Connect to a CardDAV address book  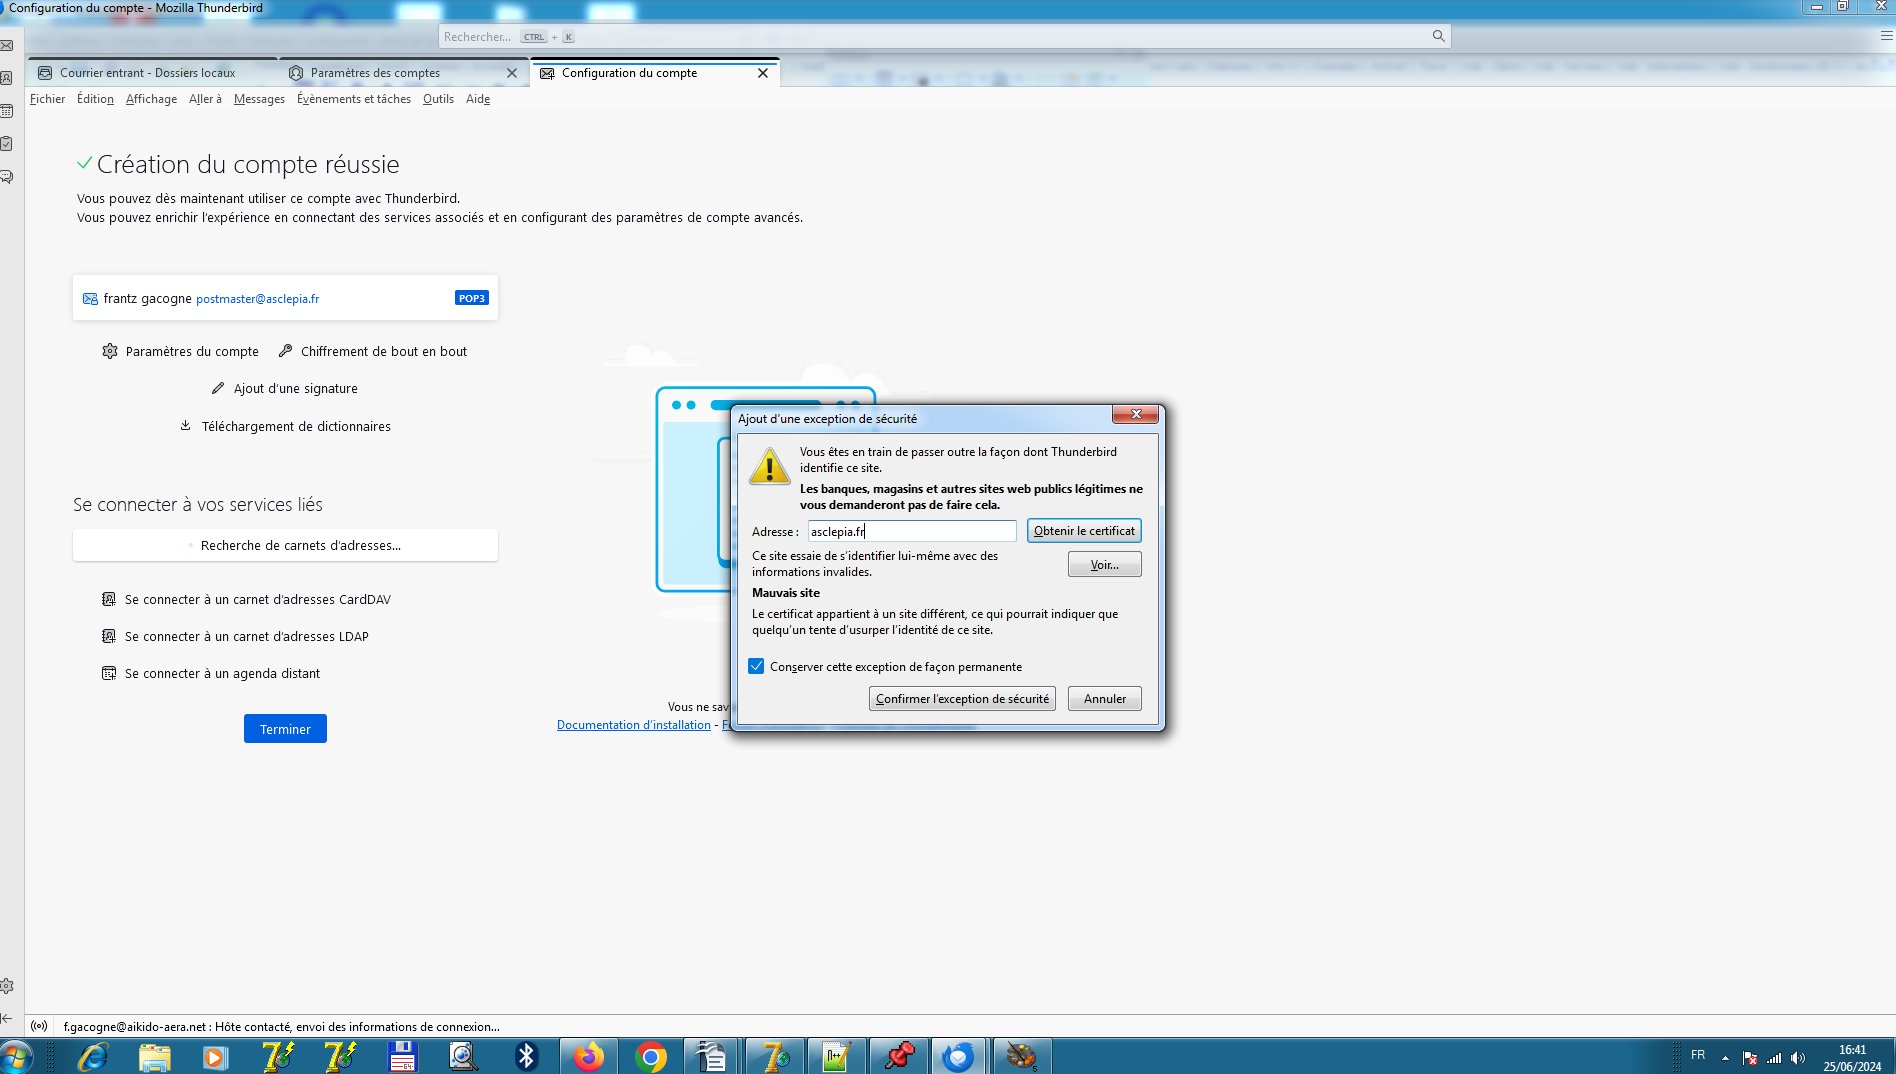click(x=247, y=600)
